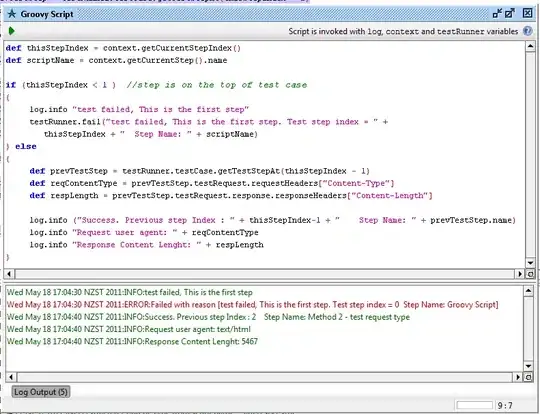The image size is (540, 414).
Task: Click the 'def prevTestStep' code line
Action: (199, 171)
